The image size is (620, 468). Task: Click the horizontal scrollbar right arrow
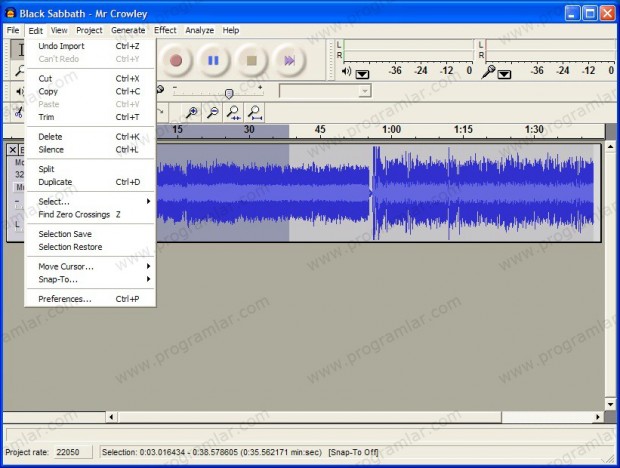(x=598, y=417)
